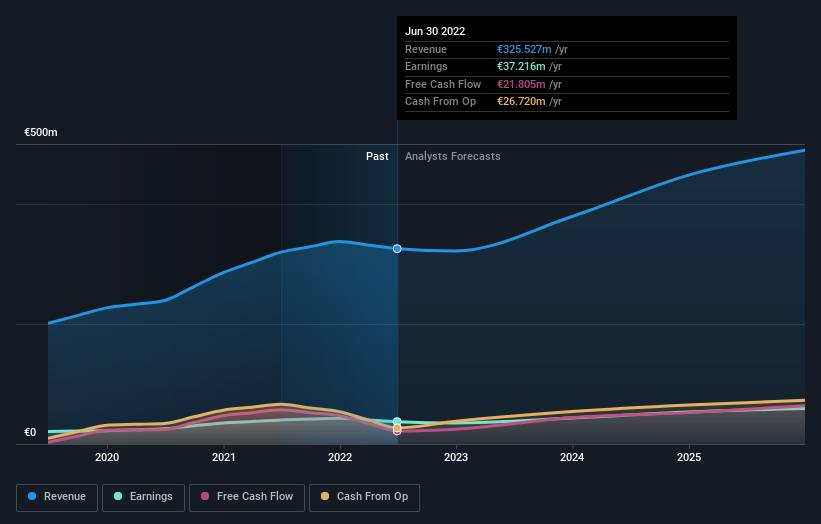Select the 2022 x-axis label
The image size is (821, 524).
click(x=340, y=457)
